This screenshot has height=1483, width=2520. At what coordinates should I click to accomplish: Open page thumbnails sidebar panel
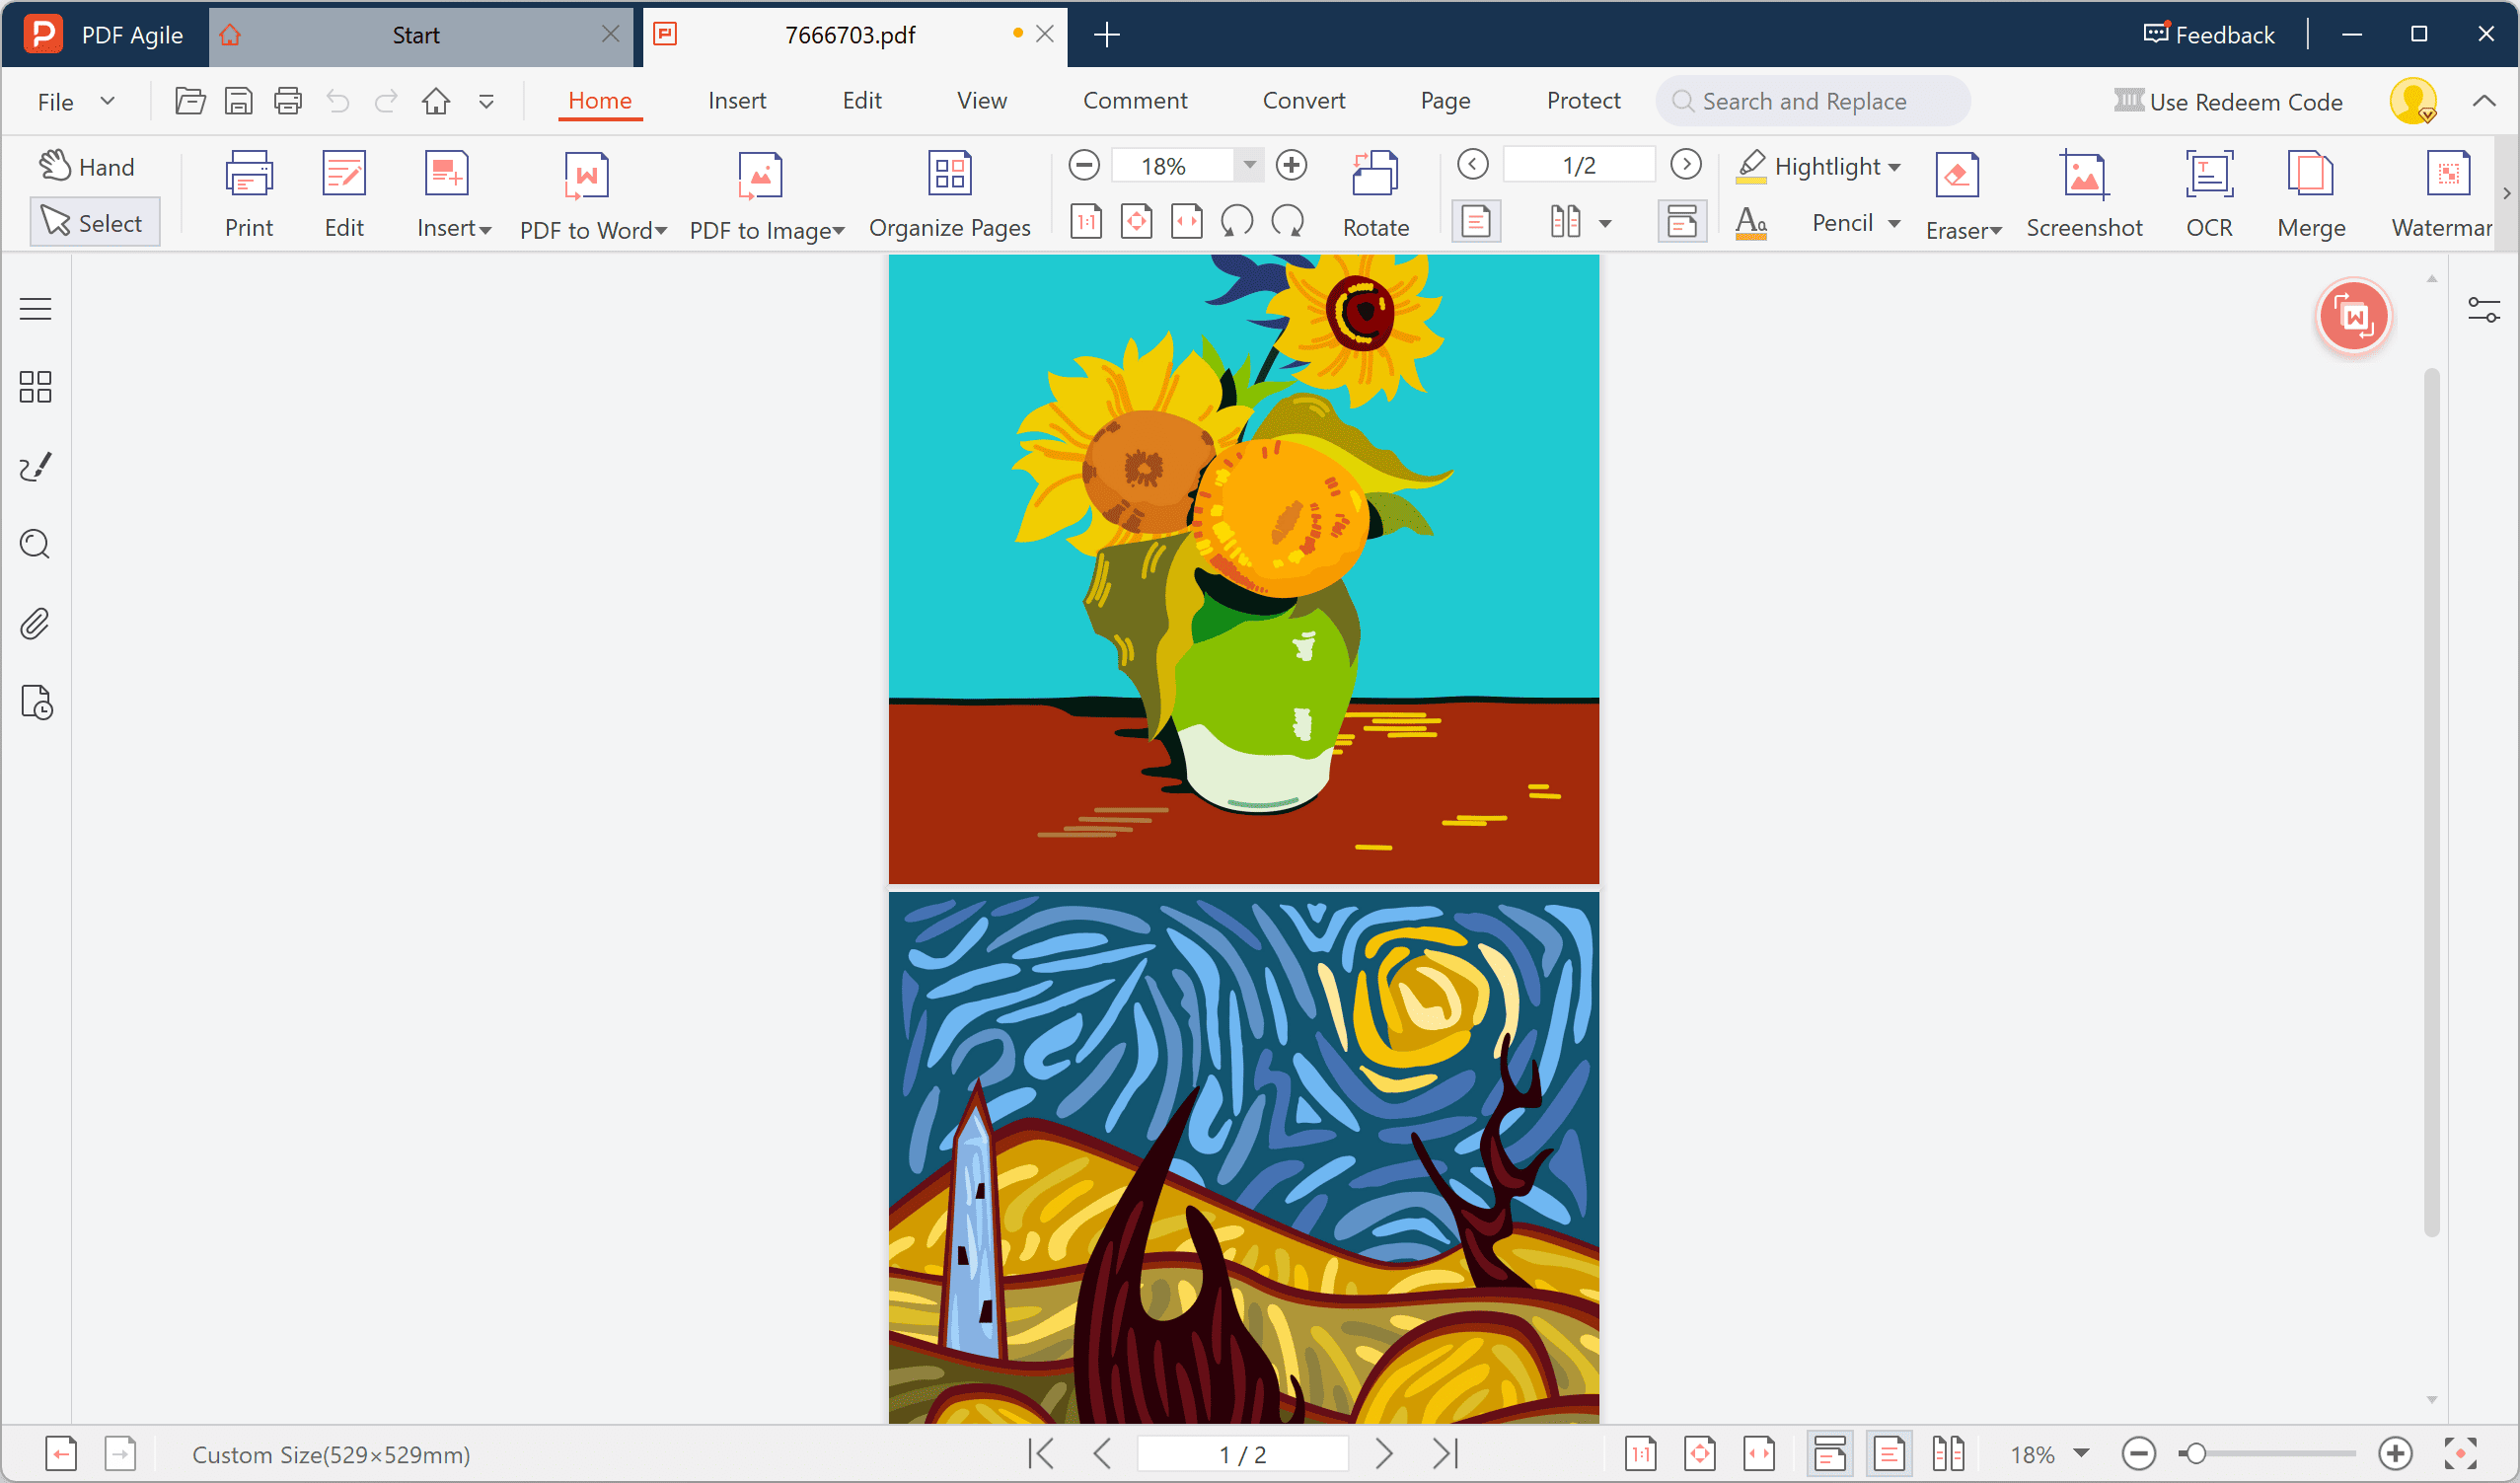point(35,387)
